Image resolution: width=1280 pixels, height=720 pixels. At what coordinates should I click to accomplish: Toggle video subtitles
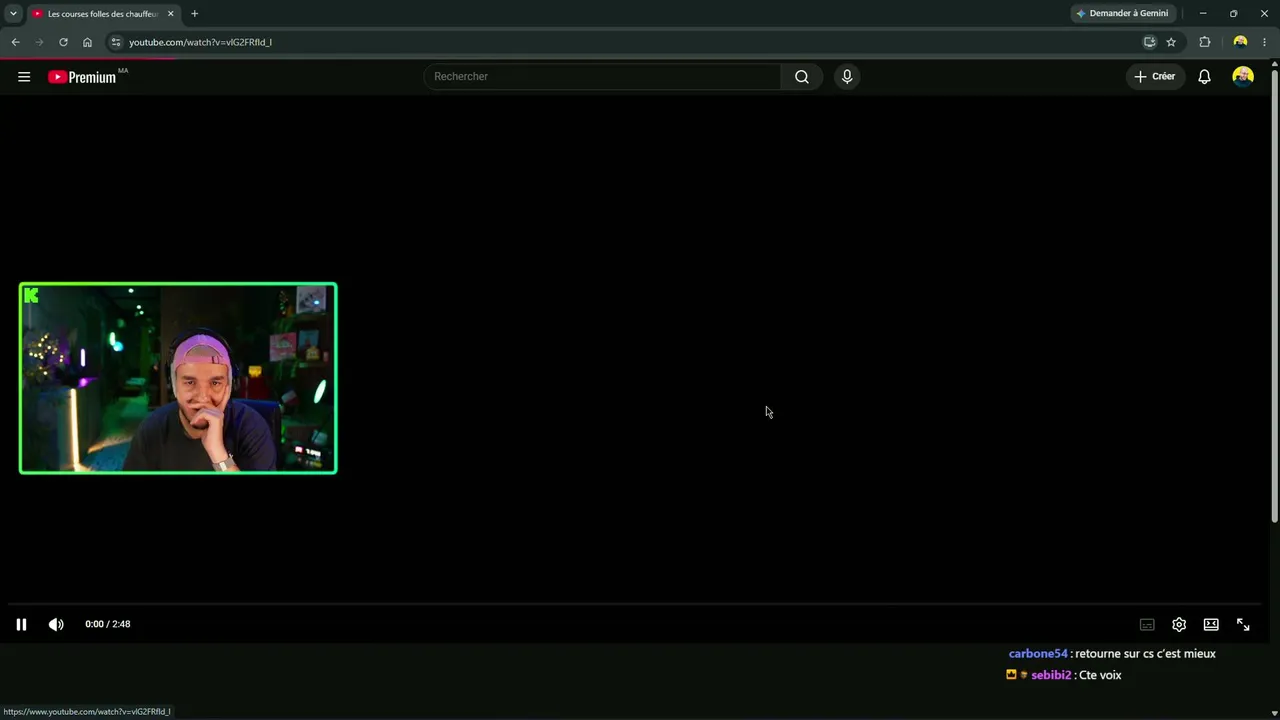tap(1147, 624)
